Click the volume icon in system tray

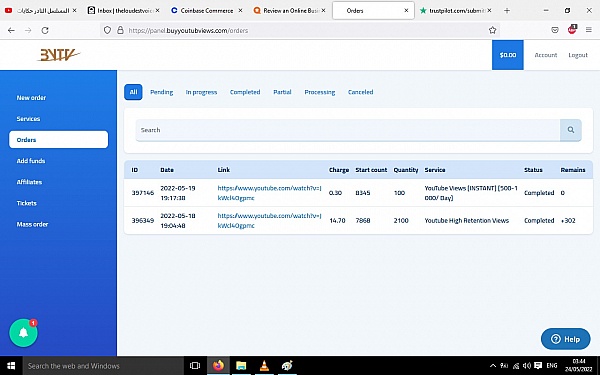[x=526, y=366]
